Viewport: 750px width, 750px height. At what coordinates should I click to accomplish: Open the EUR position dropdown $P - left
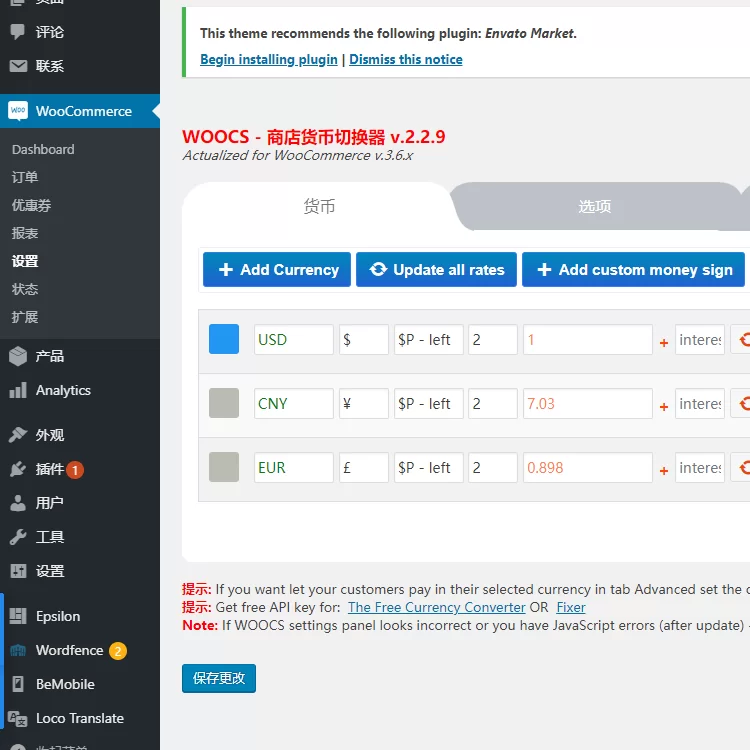pos(429,467)
